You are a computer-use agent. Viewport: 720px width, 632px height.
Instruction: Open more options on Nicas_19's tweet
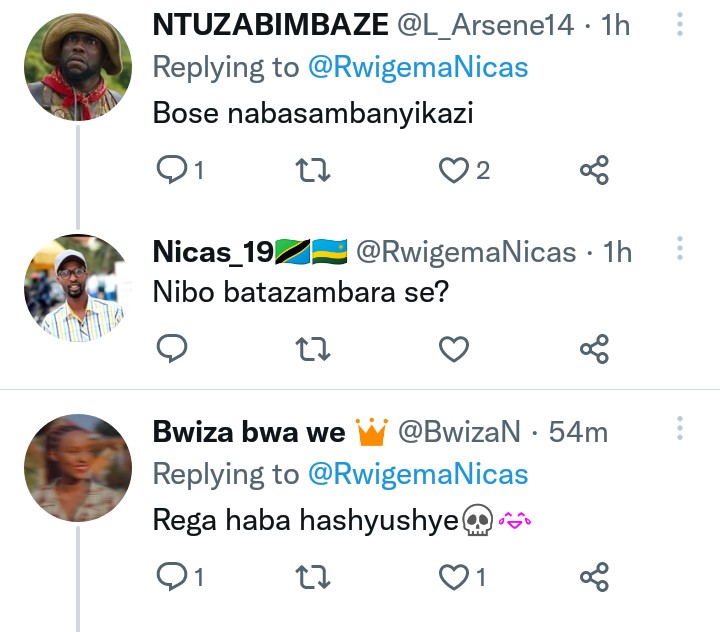pyautogui.click(x=680, y=249)
